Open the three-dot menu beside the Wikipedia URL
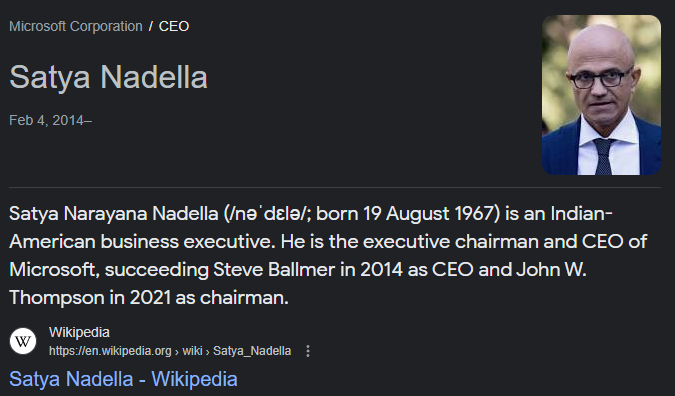 (308, 351)
